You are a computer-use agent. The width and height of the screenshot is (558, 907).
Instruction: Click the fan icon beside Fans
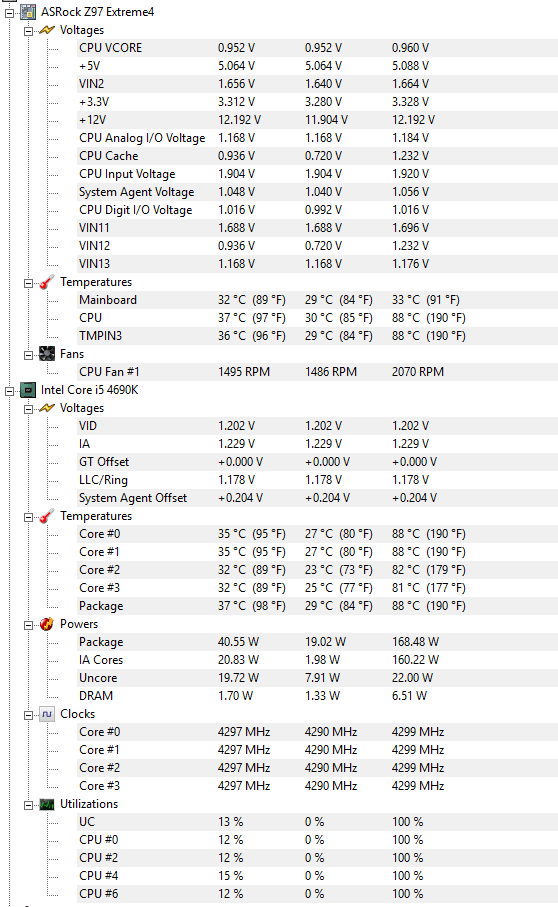(46, 354)
